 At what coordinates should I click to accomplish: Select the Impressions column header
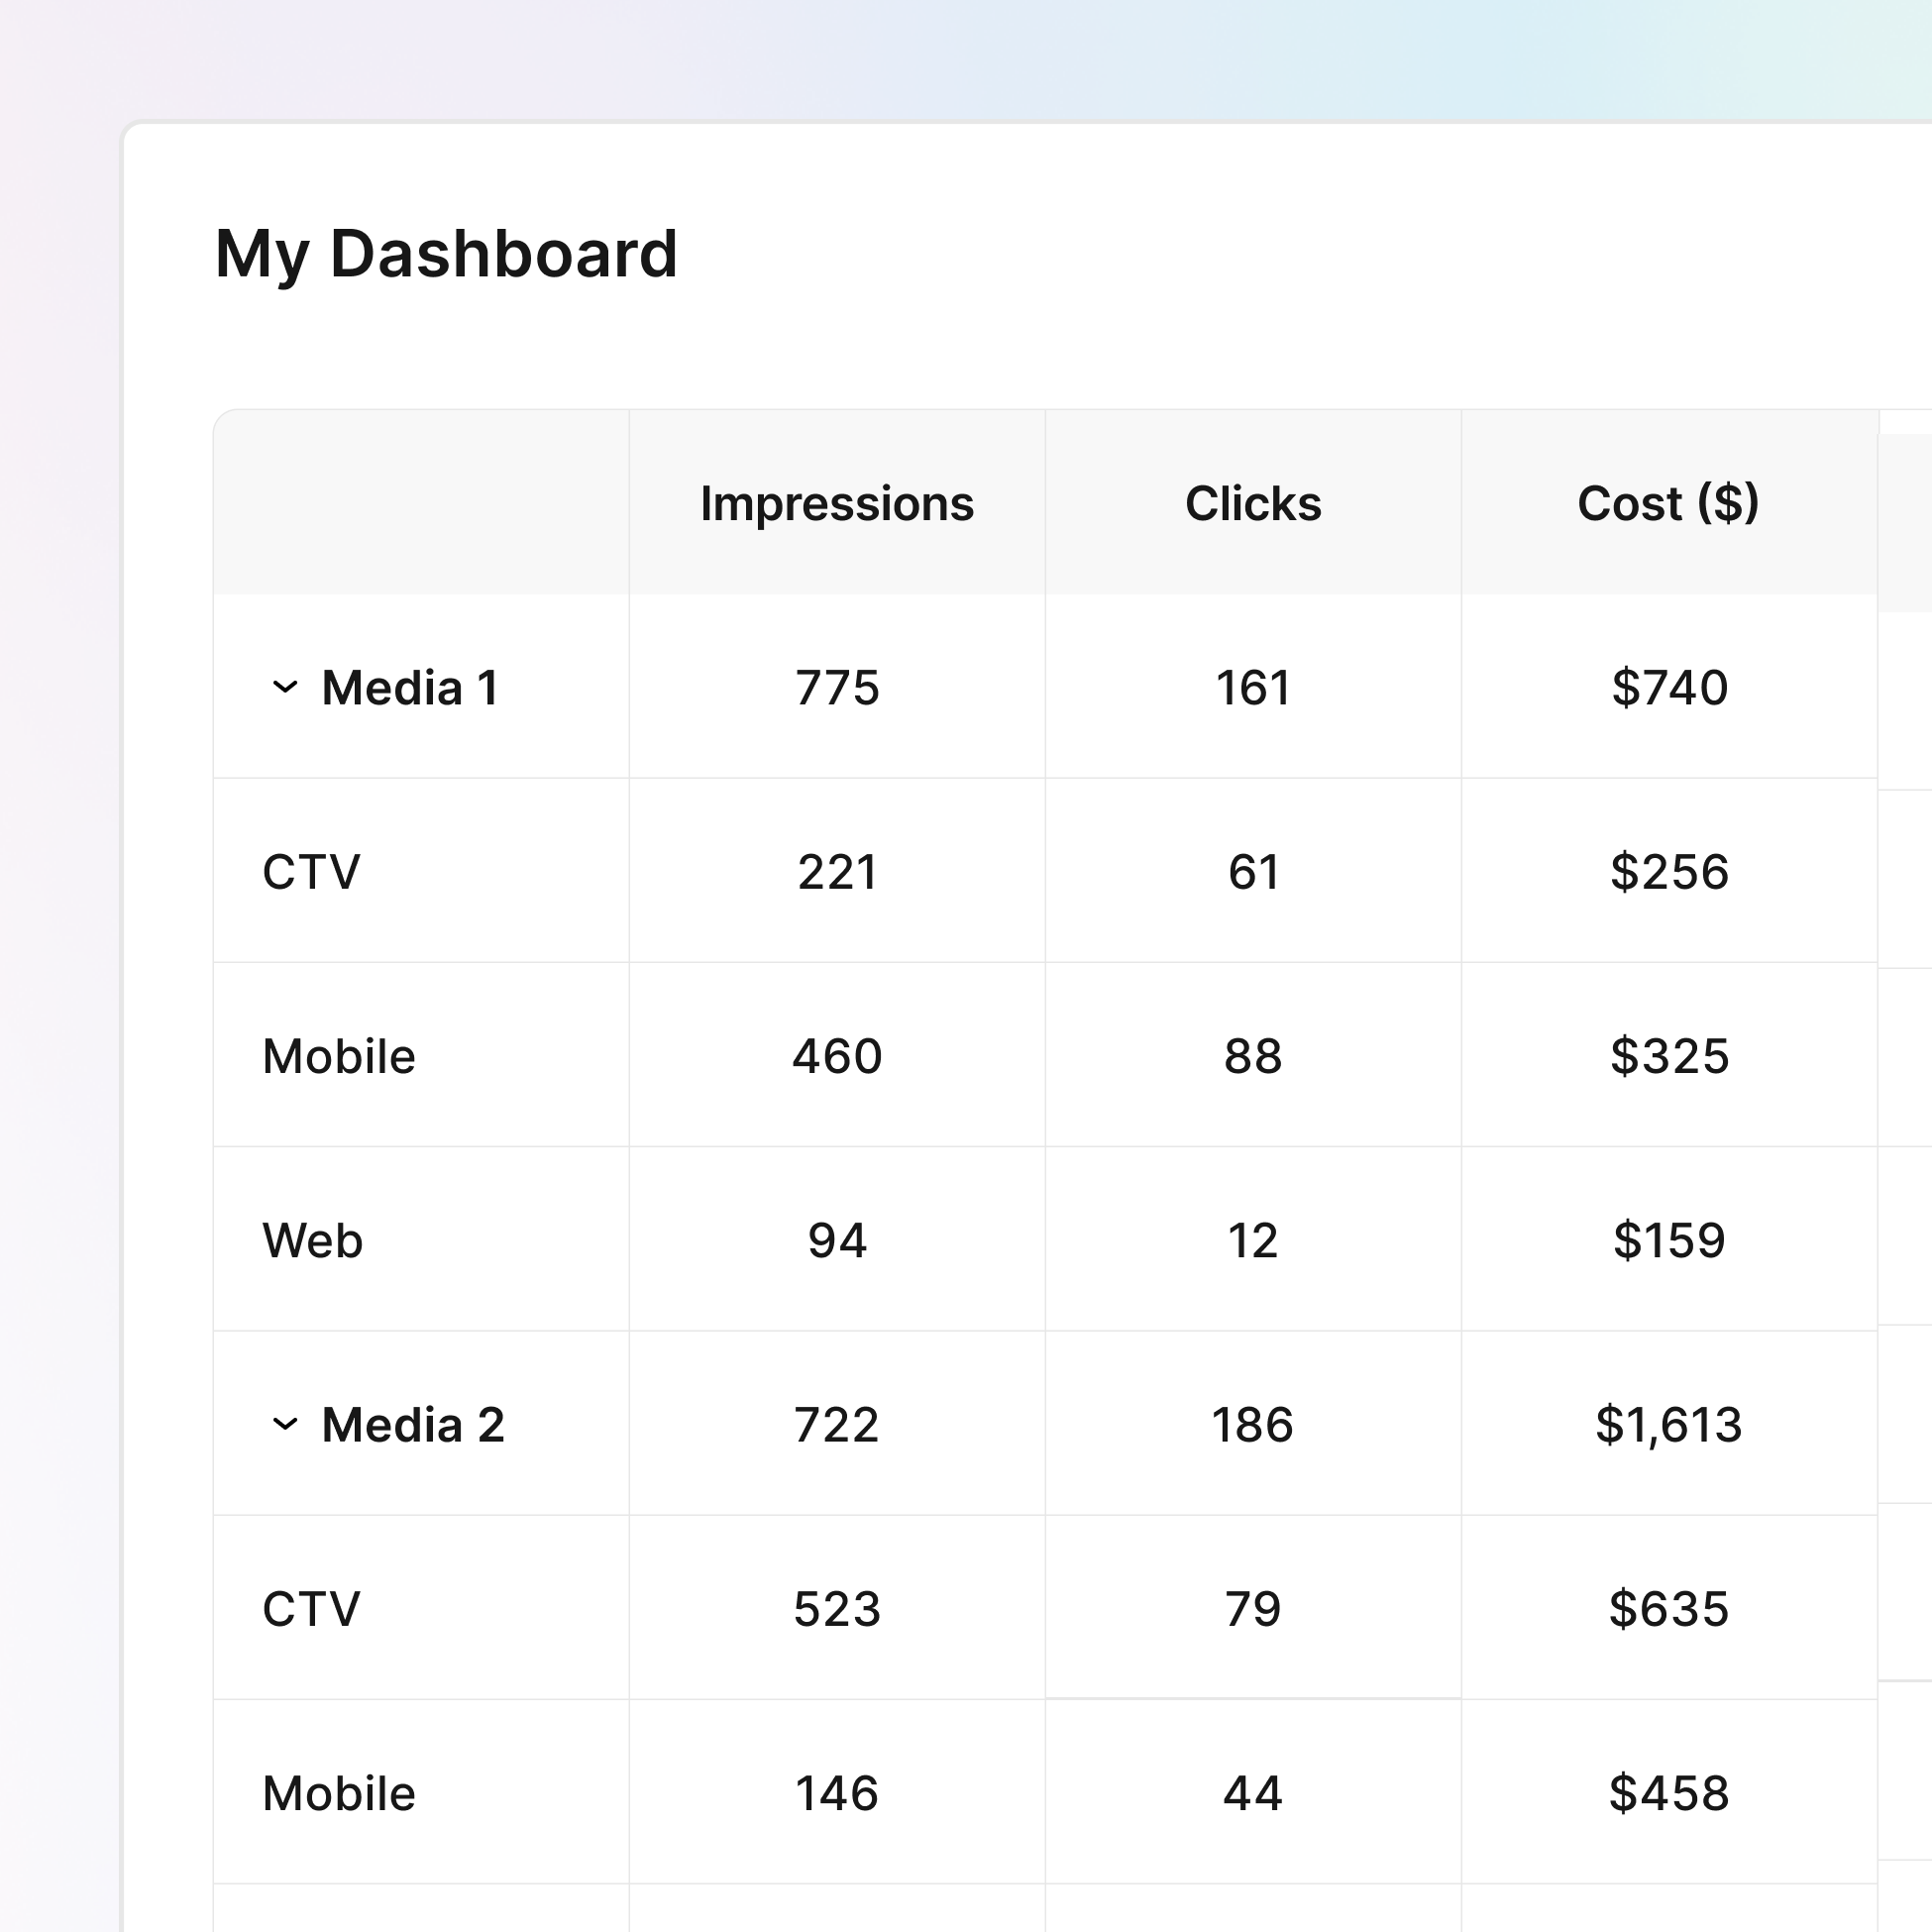tap(837, 504)
